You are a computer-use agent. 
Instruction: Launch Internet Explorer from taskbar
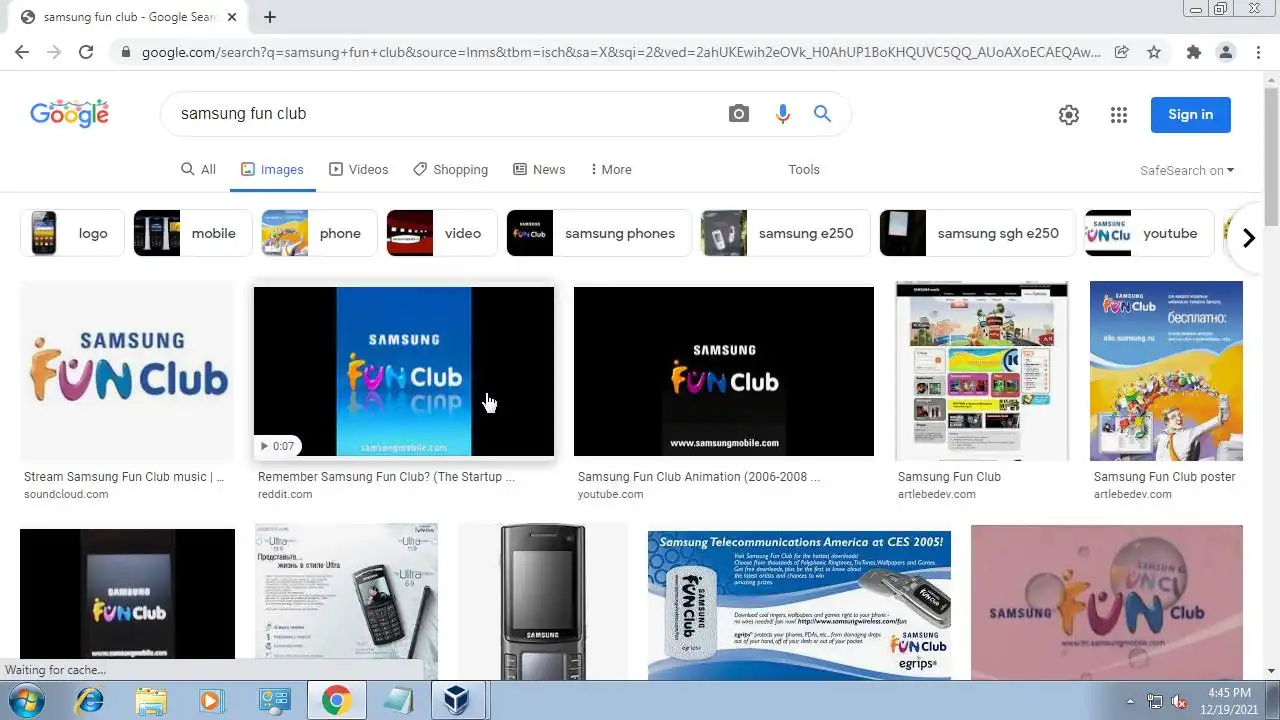point(89,701)
